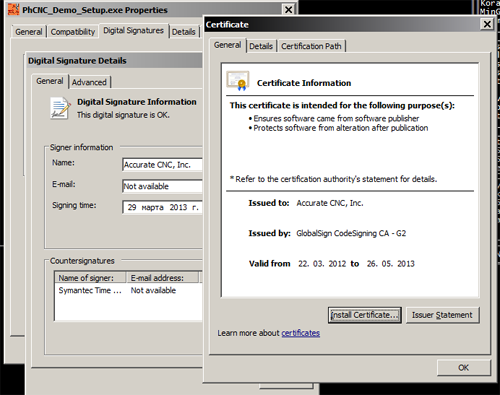Click 'This digital signature is OK.' text

123,115
